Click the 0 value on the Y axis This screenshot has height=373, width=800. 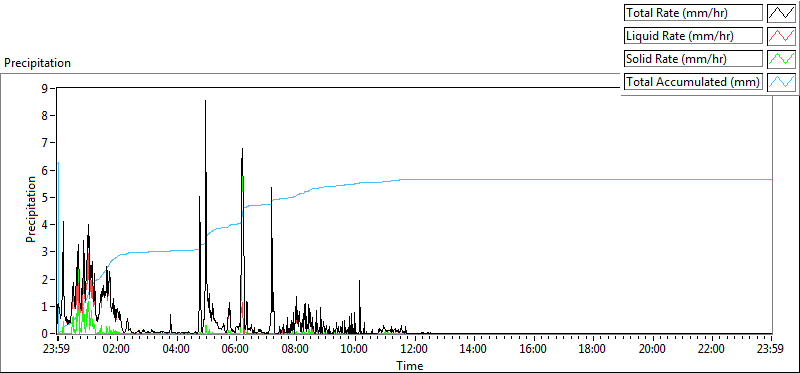(x=44, y=333)
